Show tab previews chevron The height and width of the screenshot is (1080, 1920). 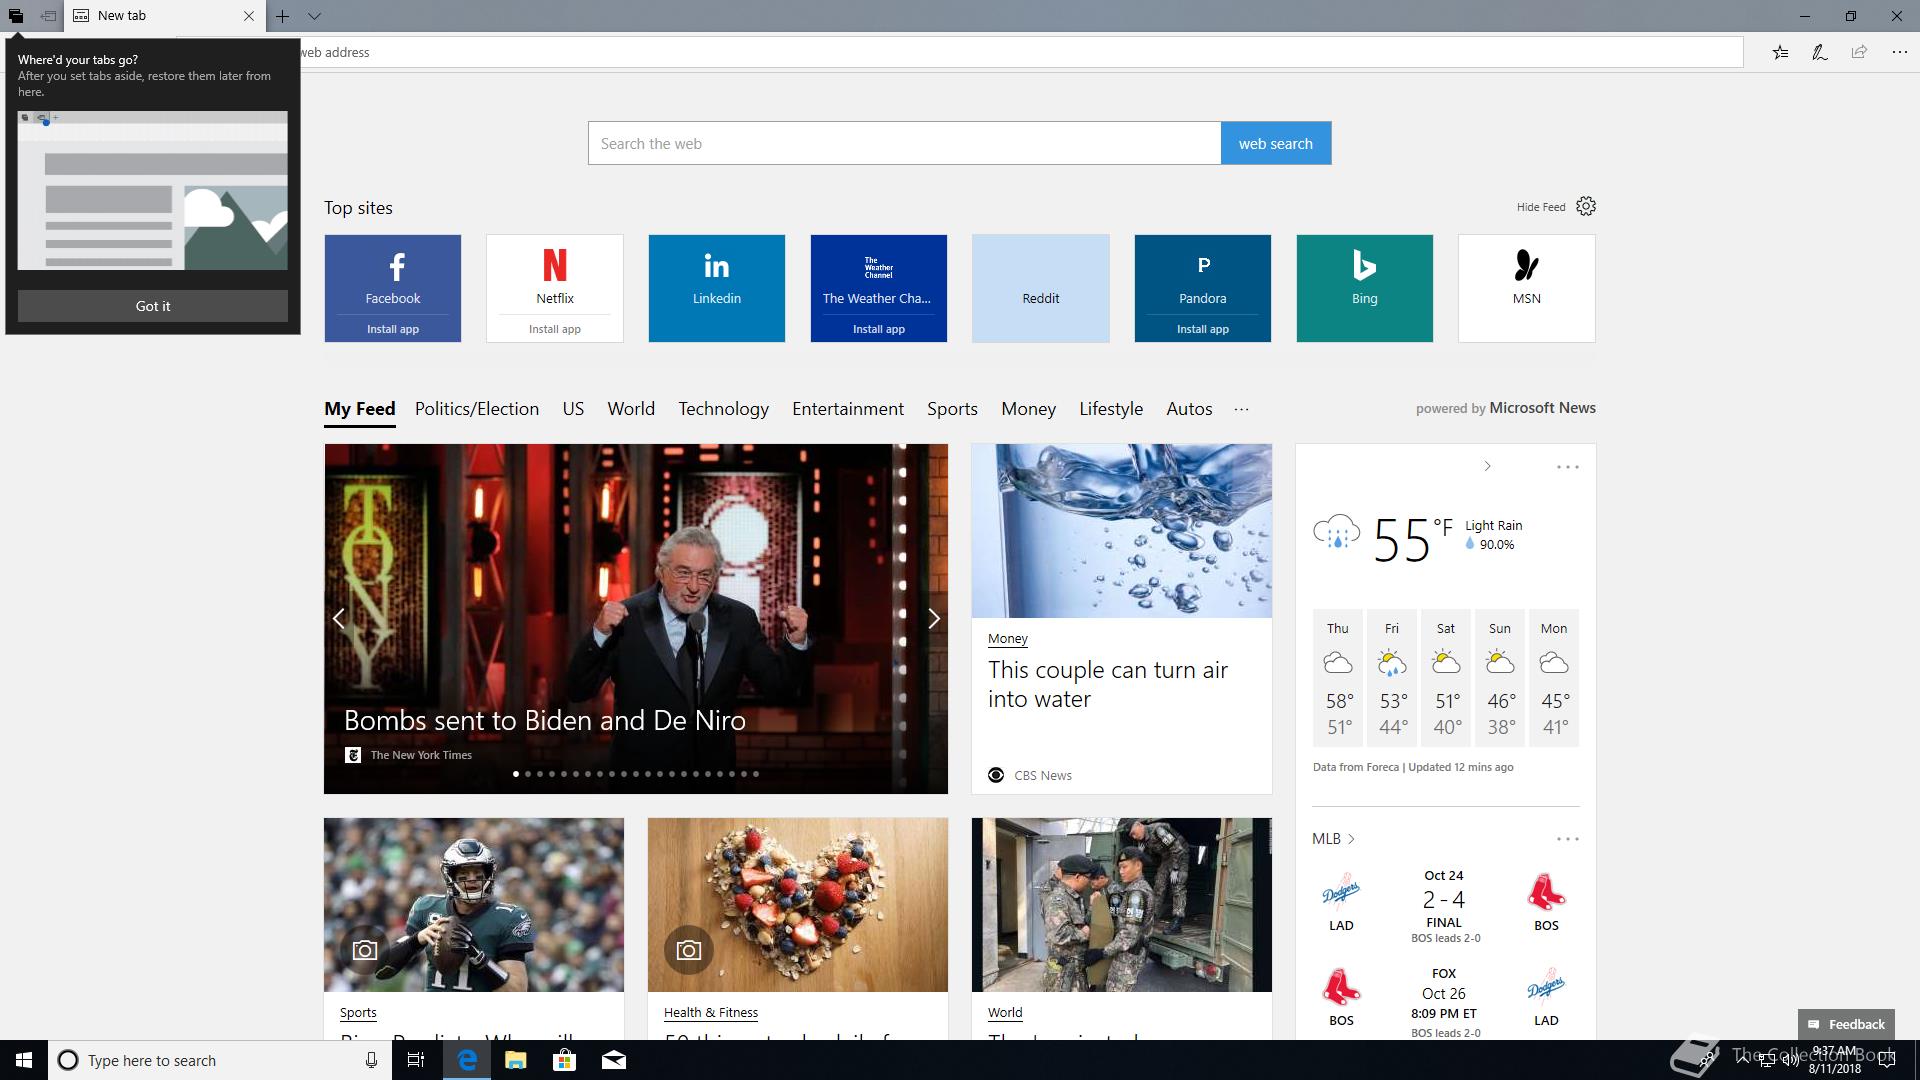click(314, 16)
